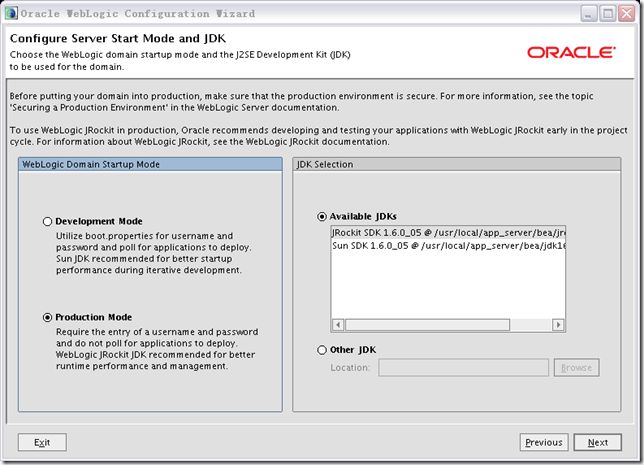
Task: Click the WebLogic Domain Startup Mode header
Action: click(x=150, y=164)
